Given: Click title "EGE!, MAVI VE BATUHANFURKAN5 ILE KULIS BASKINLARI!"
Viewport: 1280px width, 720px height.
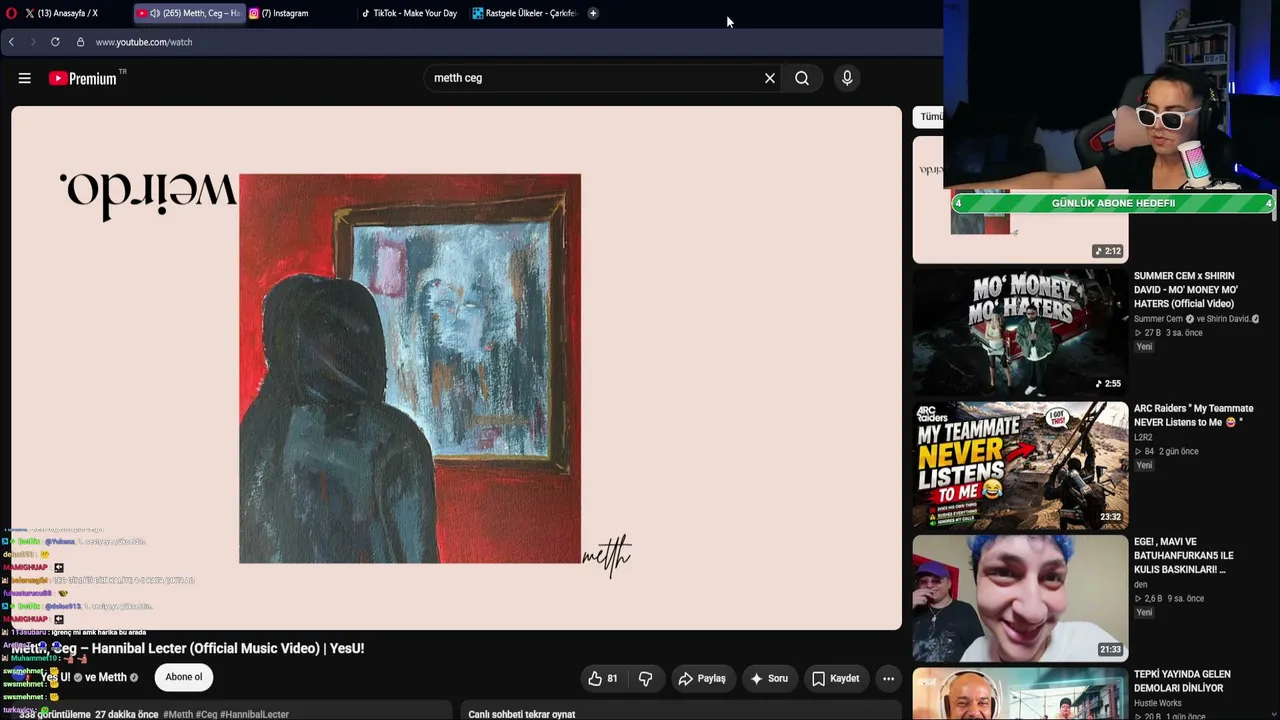Looking at the screenshot, I should coord(1184,556).
